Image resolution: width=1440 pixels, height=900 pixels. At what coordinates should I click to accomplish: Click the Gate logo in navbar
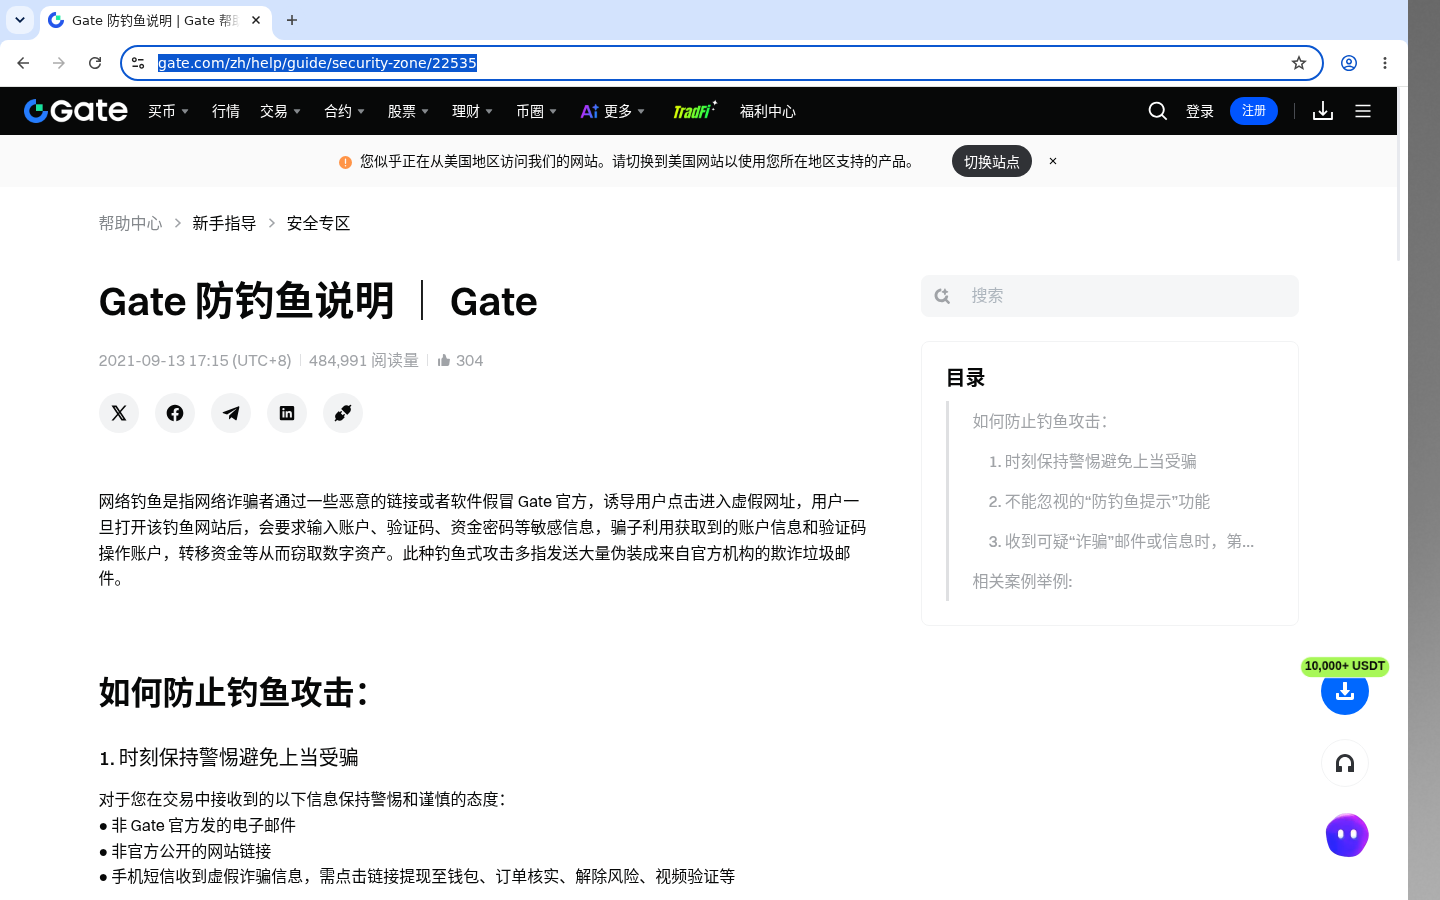(x=76, y=111)
